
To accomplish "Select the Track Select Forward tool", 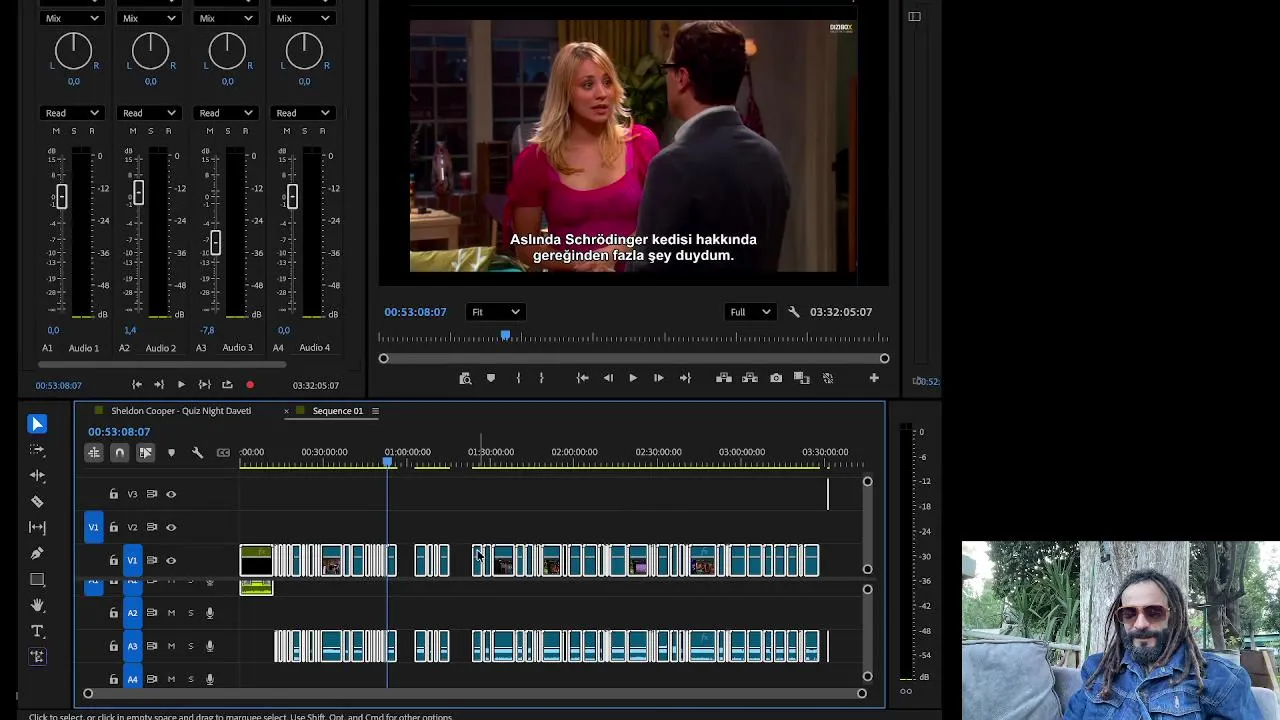I will tap(37, 450).
